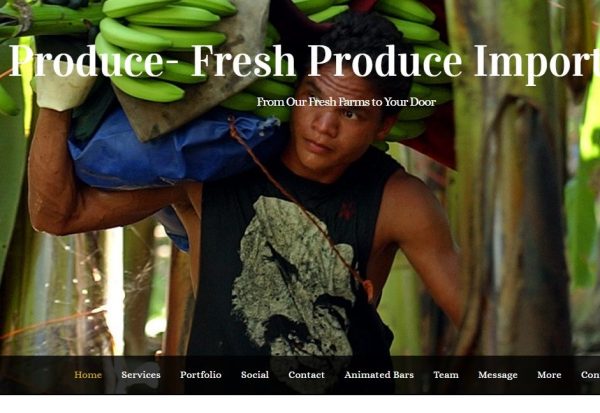This screenshot has width=600, height=413.
Task: Open the Home navigation link
Action: [88, 375]
